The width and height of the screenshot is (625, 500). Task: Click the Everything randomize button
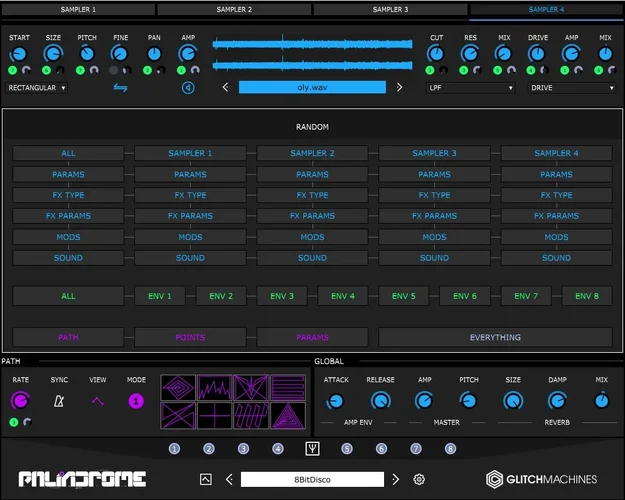click(x=495, y=338)
